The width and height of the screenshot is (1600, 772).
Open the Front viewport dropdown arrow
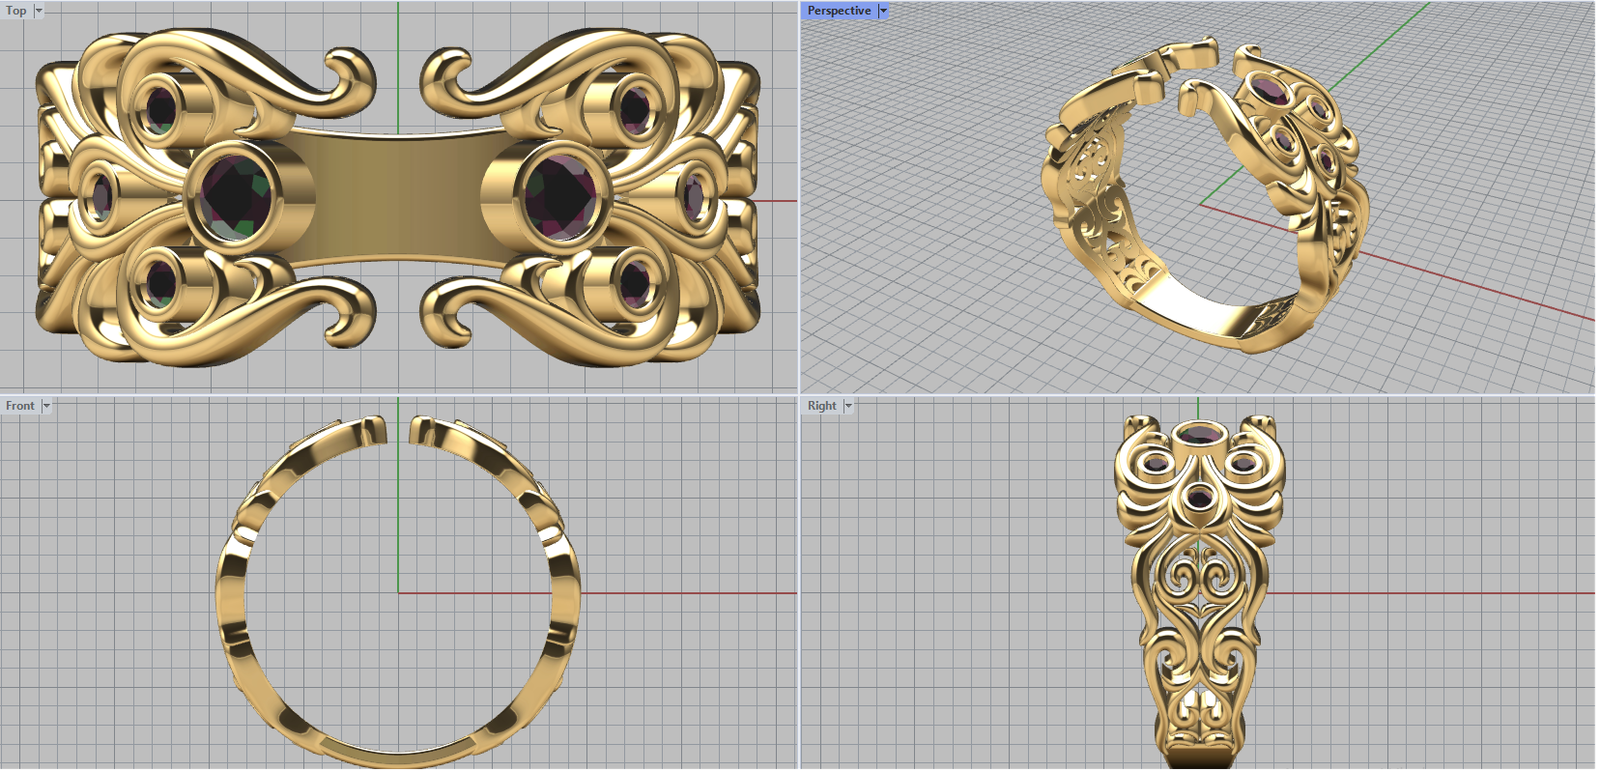pyautogui.click(x=46, y=406)
